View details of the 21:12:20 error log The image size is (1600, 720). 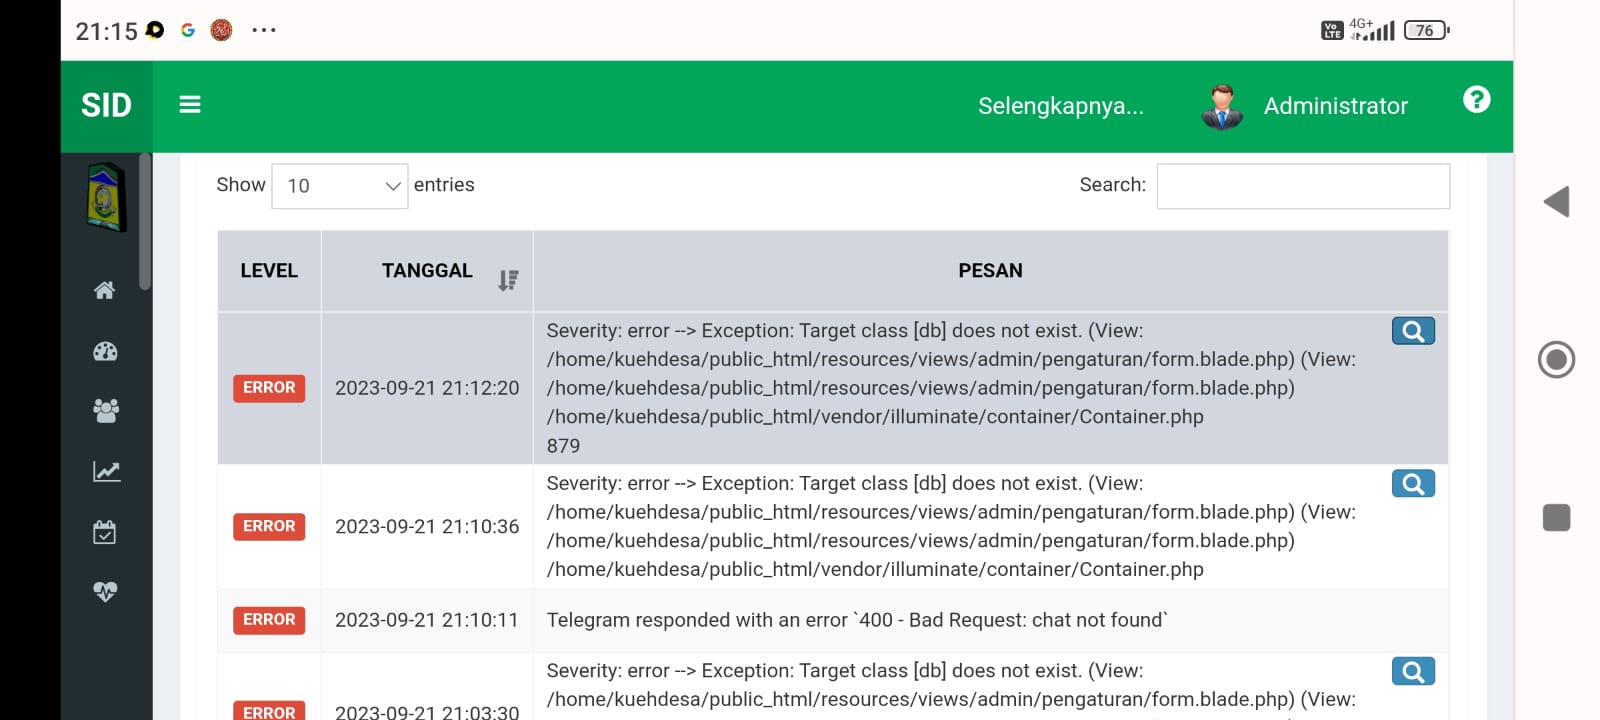point(1412,330)
